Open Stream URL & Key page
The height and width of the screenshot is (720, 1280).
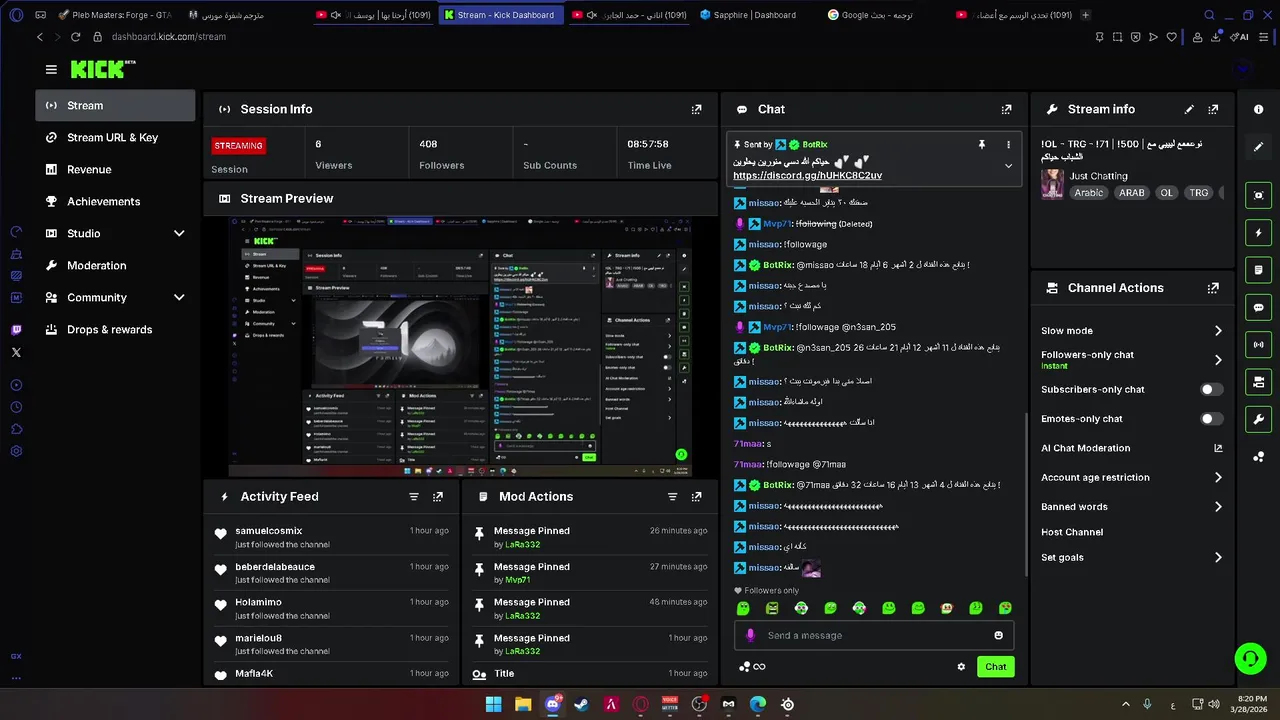[x=115, y=137]
